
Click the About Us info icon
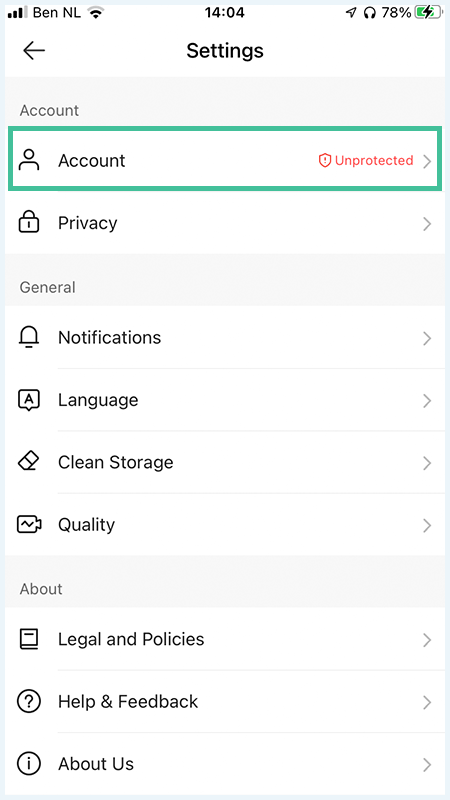click(x=29, y=764)
